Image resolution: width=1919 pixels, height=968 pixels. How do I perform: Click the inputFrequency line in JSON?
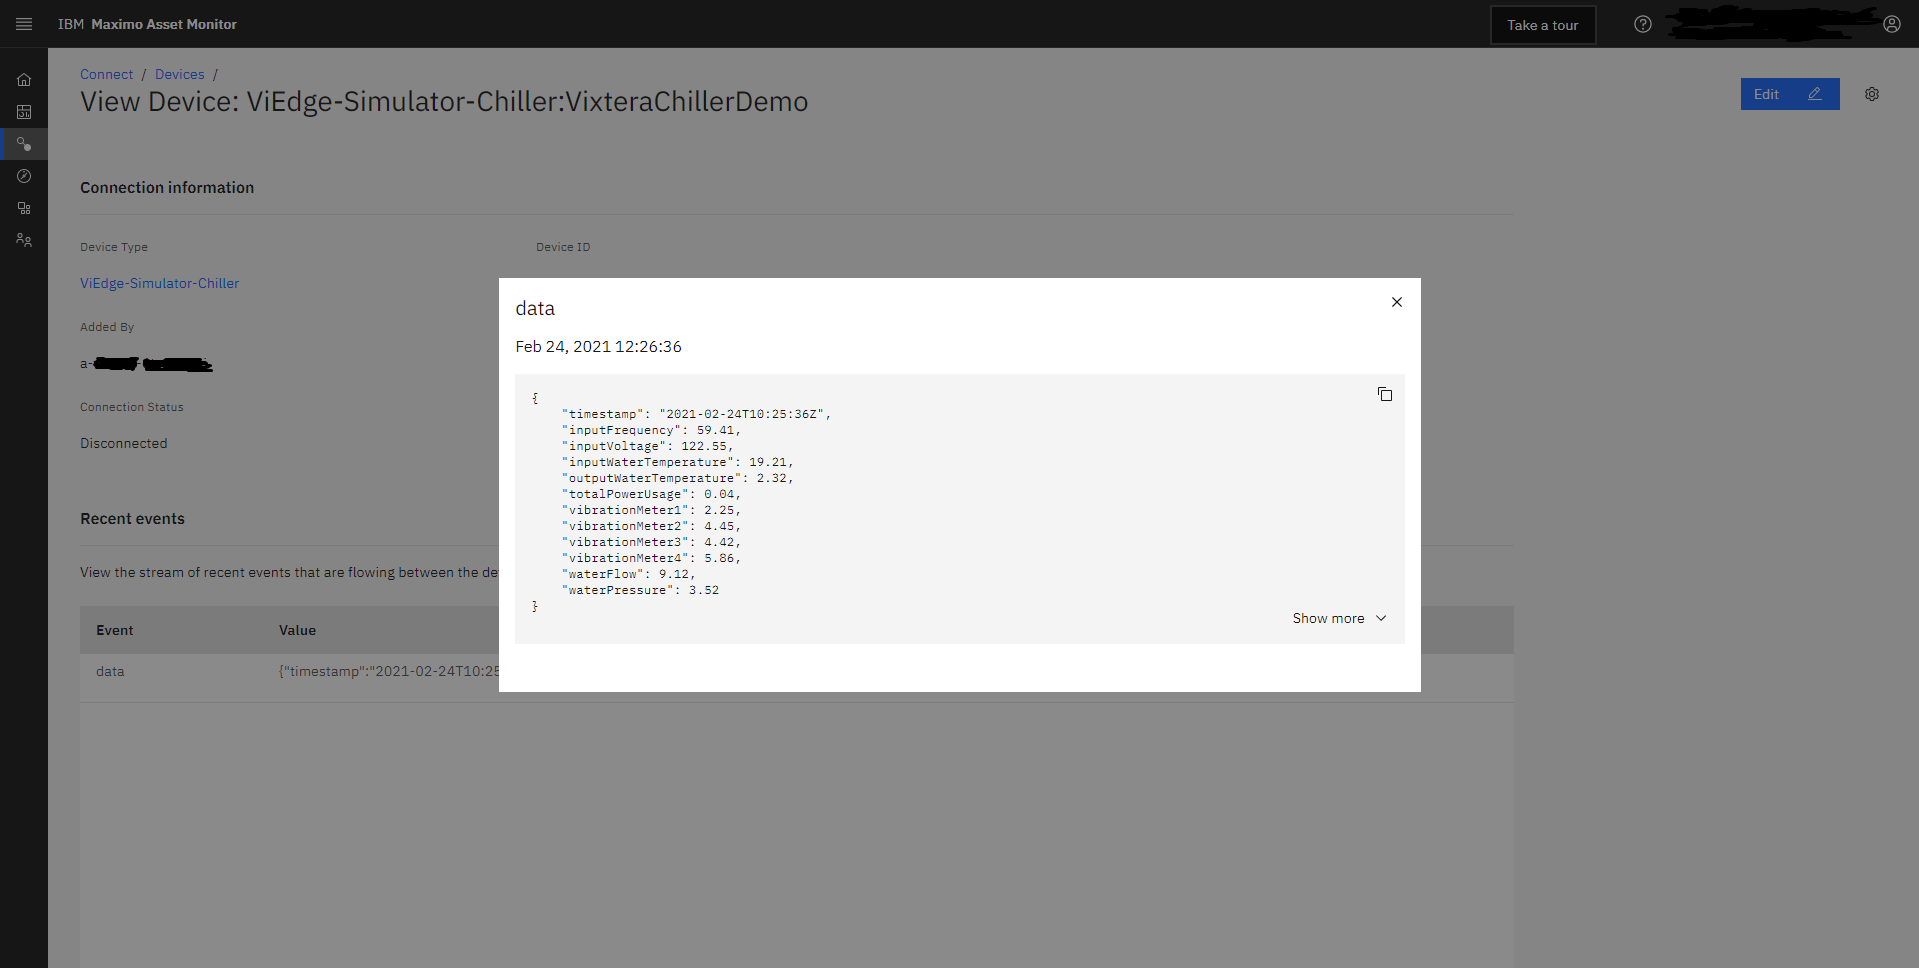coord(651,430)
